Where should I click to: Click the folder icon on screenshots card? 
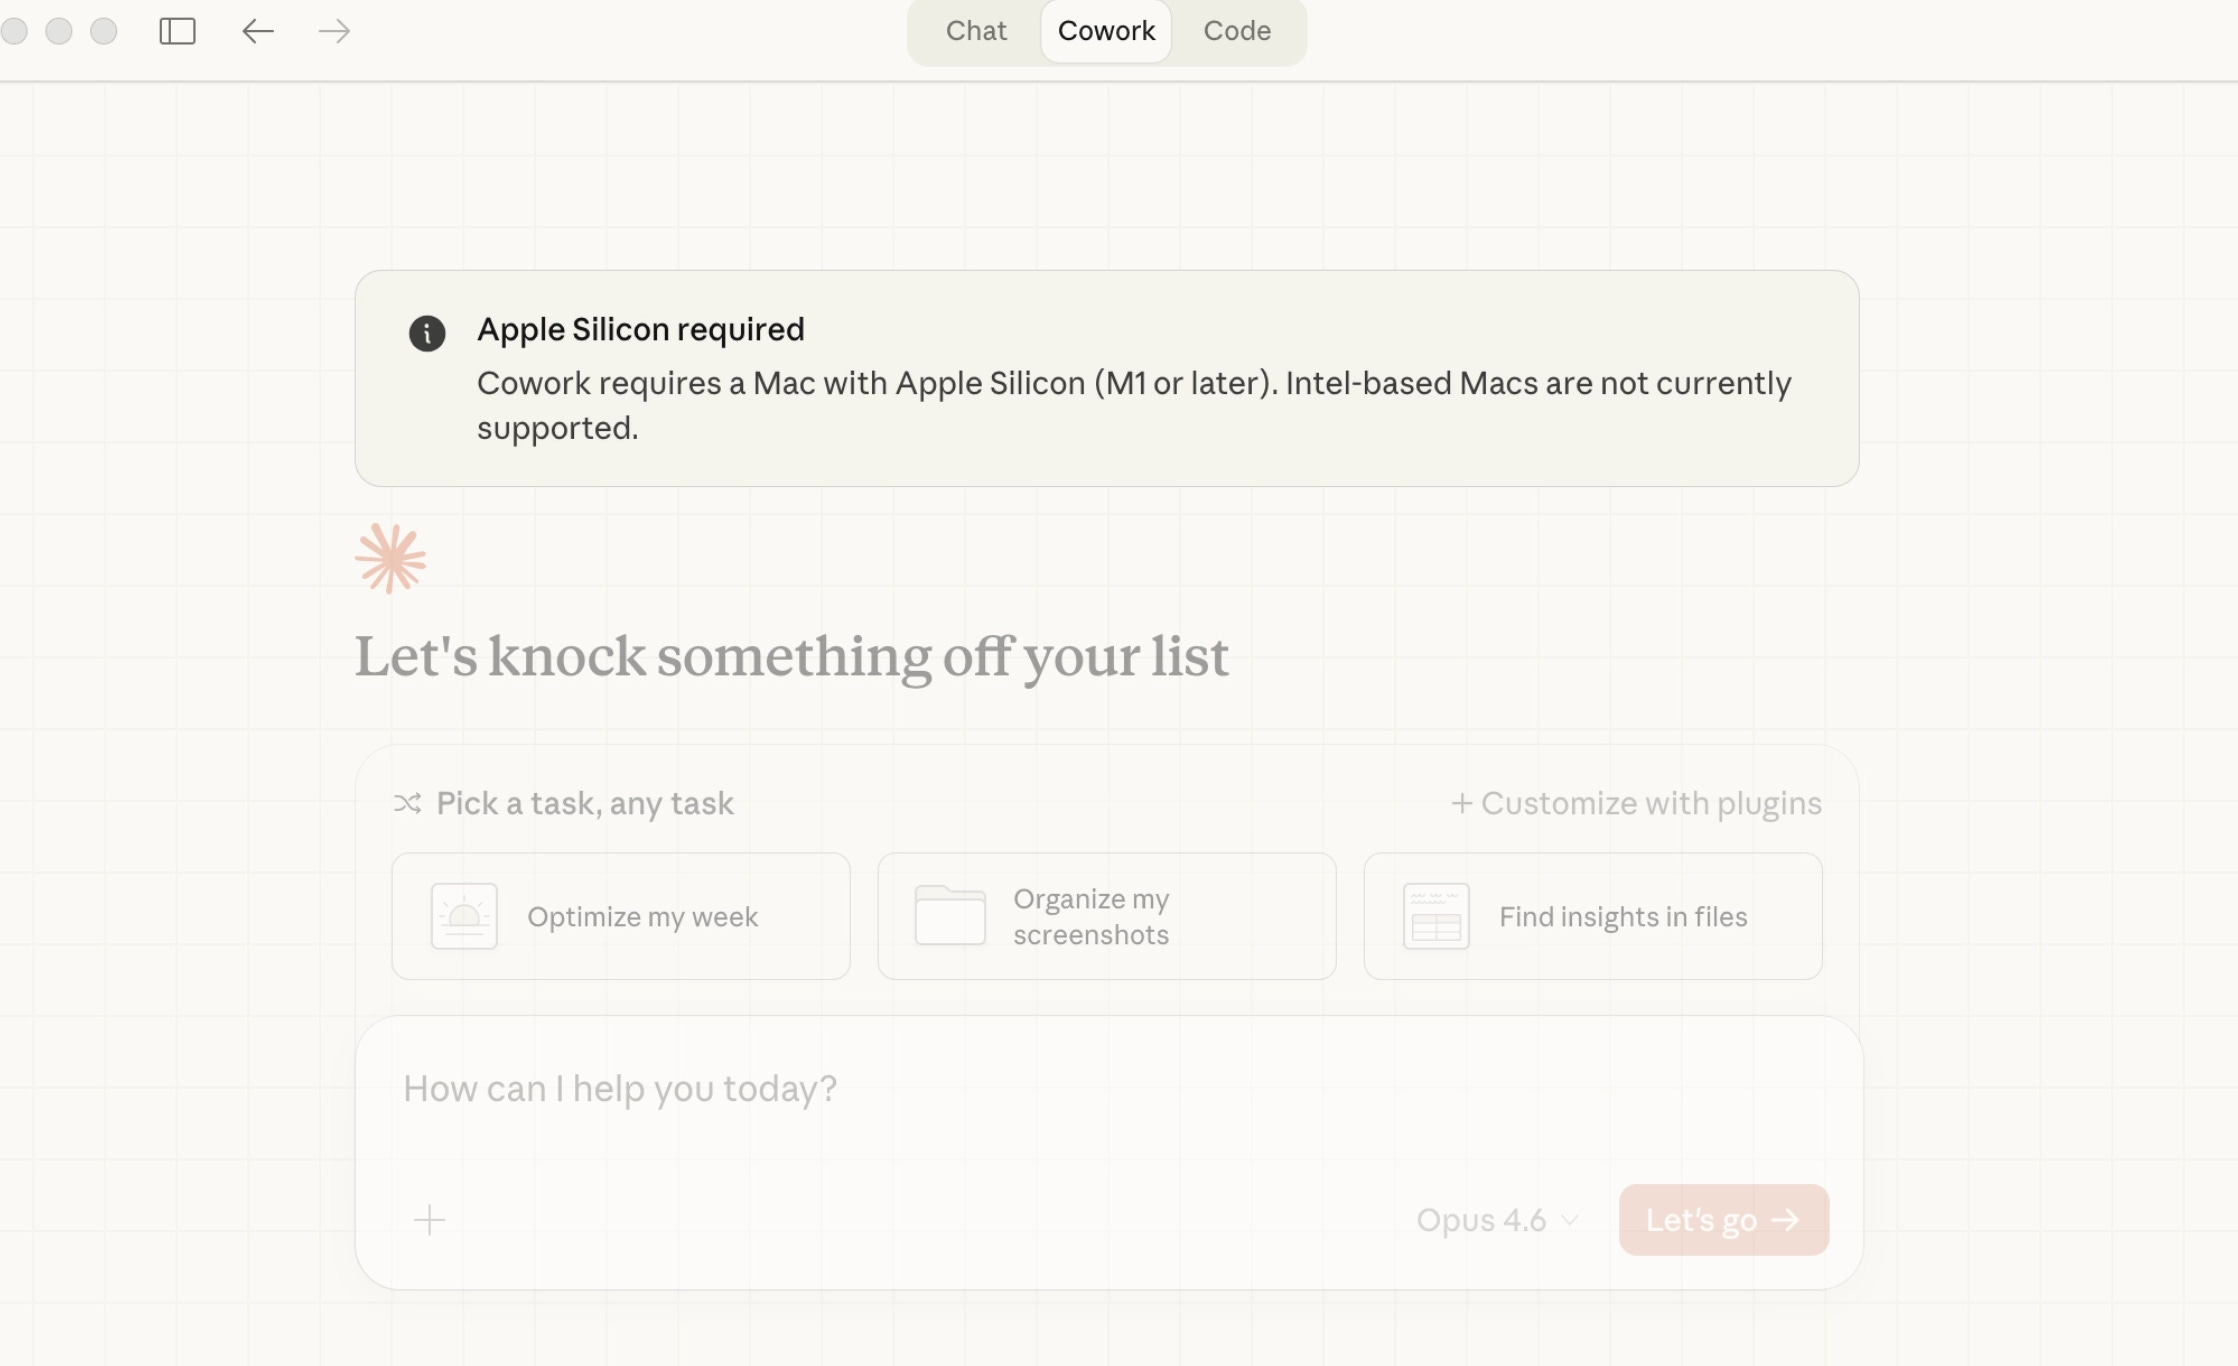point(950,916)
